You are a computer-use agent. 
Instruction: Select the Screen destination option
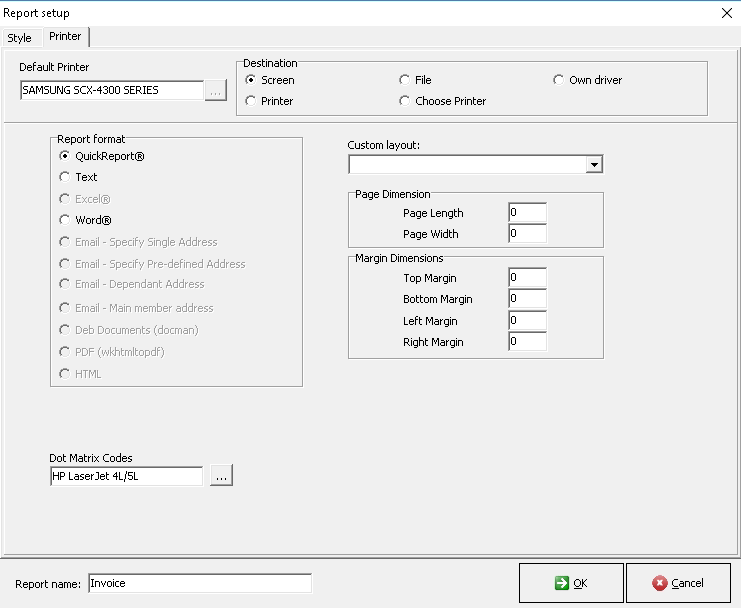pos(251,80)
